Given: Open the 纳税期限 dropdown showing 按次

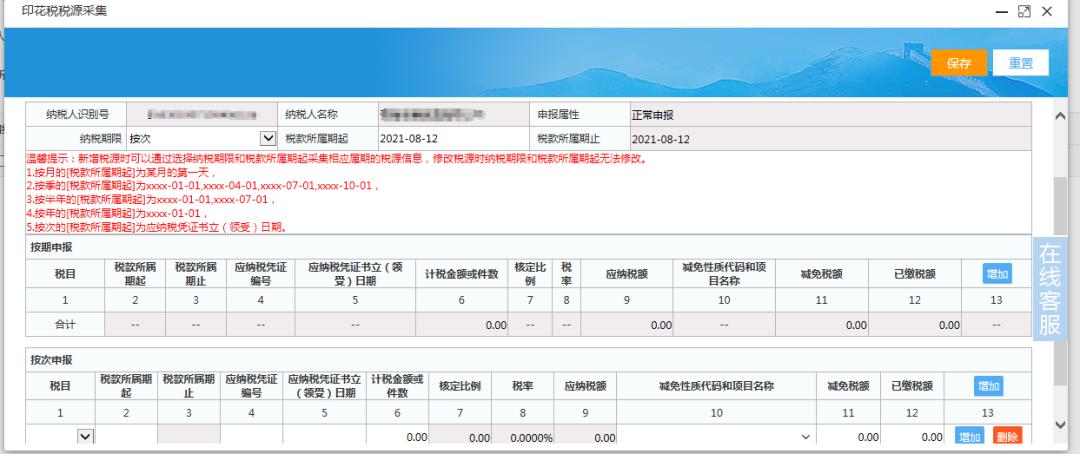Looking at the screenshot, I should (202, 138).
